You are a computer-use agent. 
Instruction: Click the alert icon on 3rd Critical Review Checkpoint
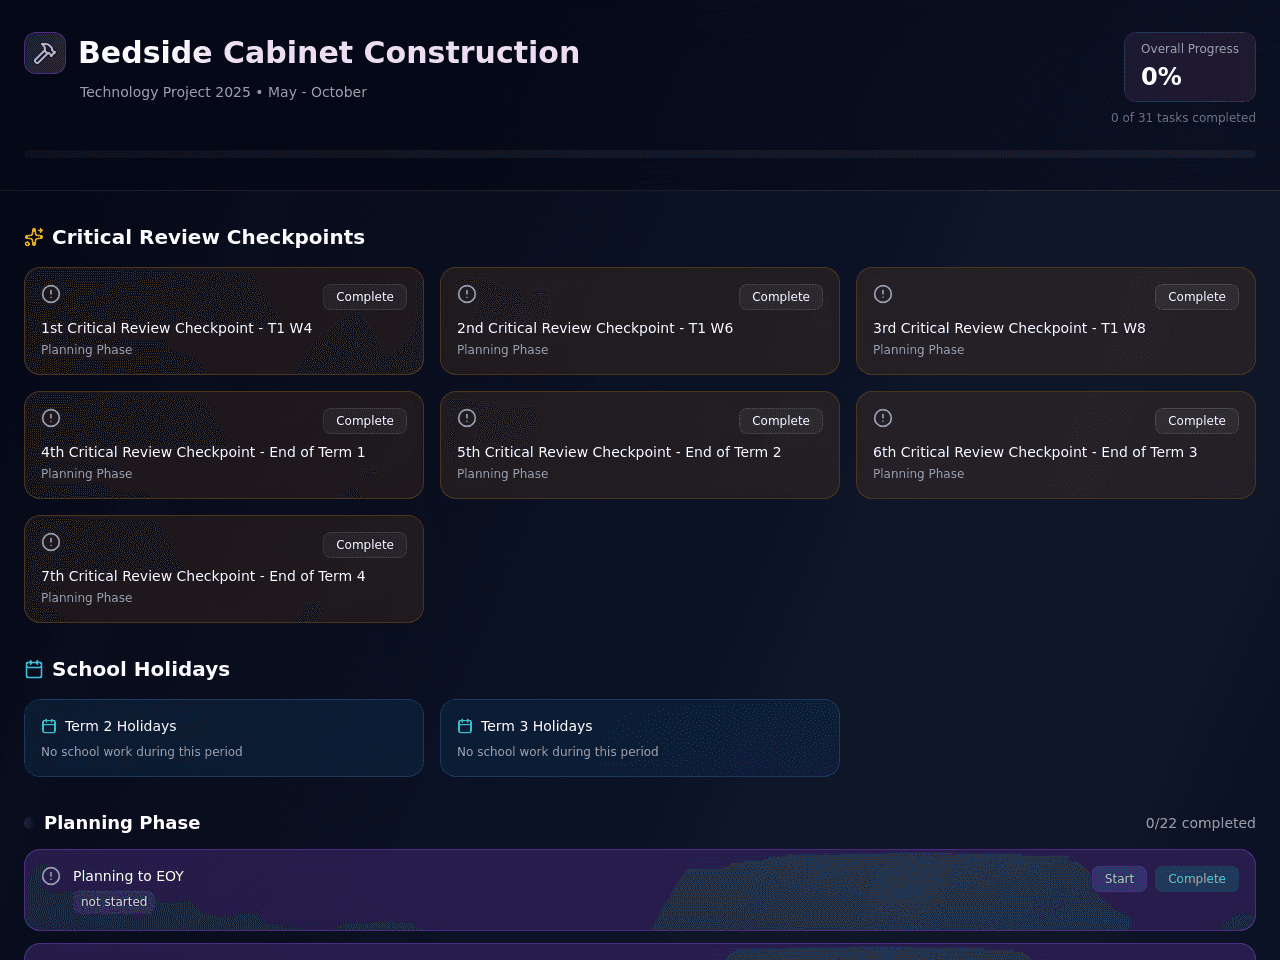pos(883,294)
